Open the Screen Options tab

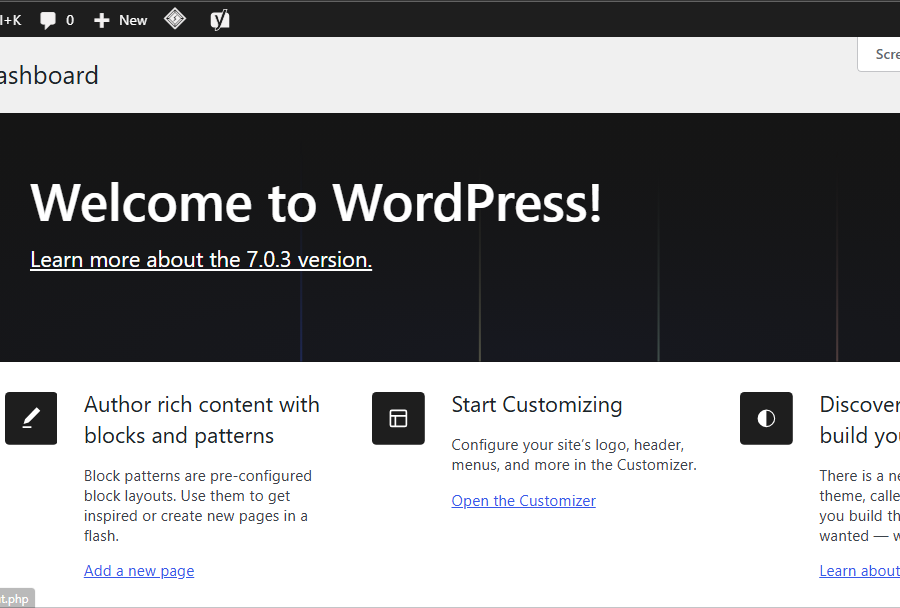879,55
